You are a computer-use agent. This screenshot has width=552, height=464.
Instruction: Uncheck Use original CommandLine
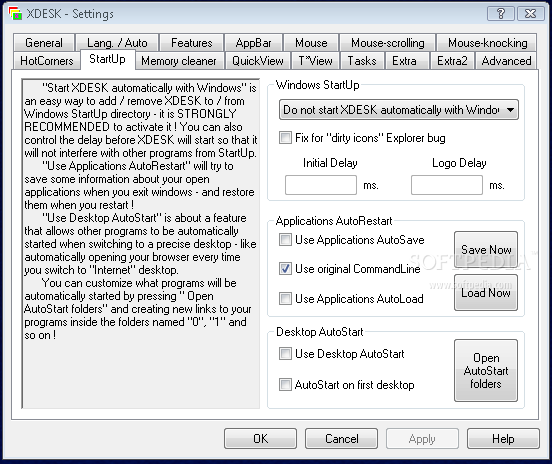tap(285, 269)
